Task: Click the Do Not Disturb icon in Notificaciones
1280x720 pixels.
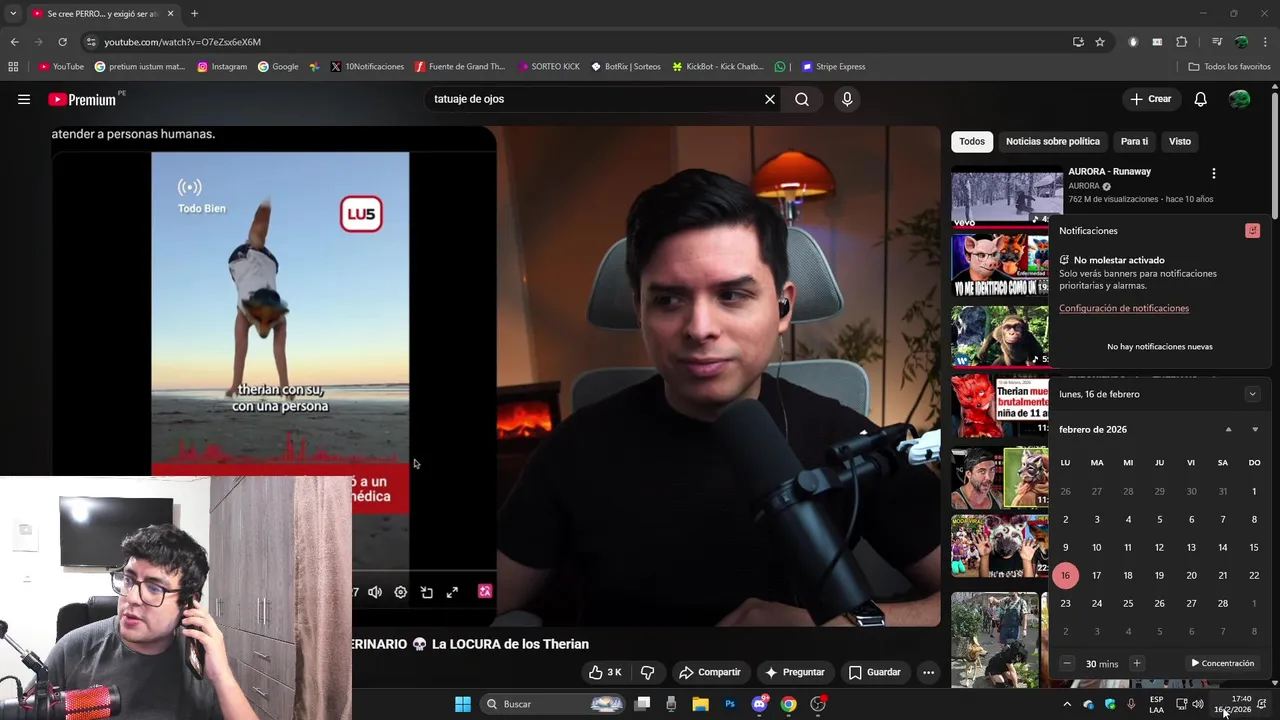Action: click(1252, 231)
